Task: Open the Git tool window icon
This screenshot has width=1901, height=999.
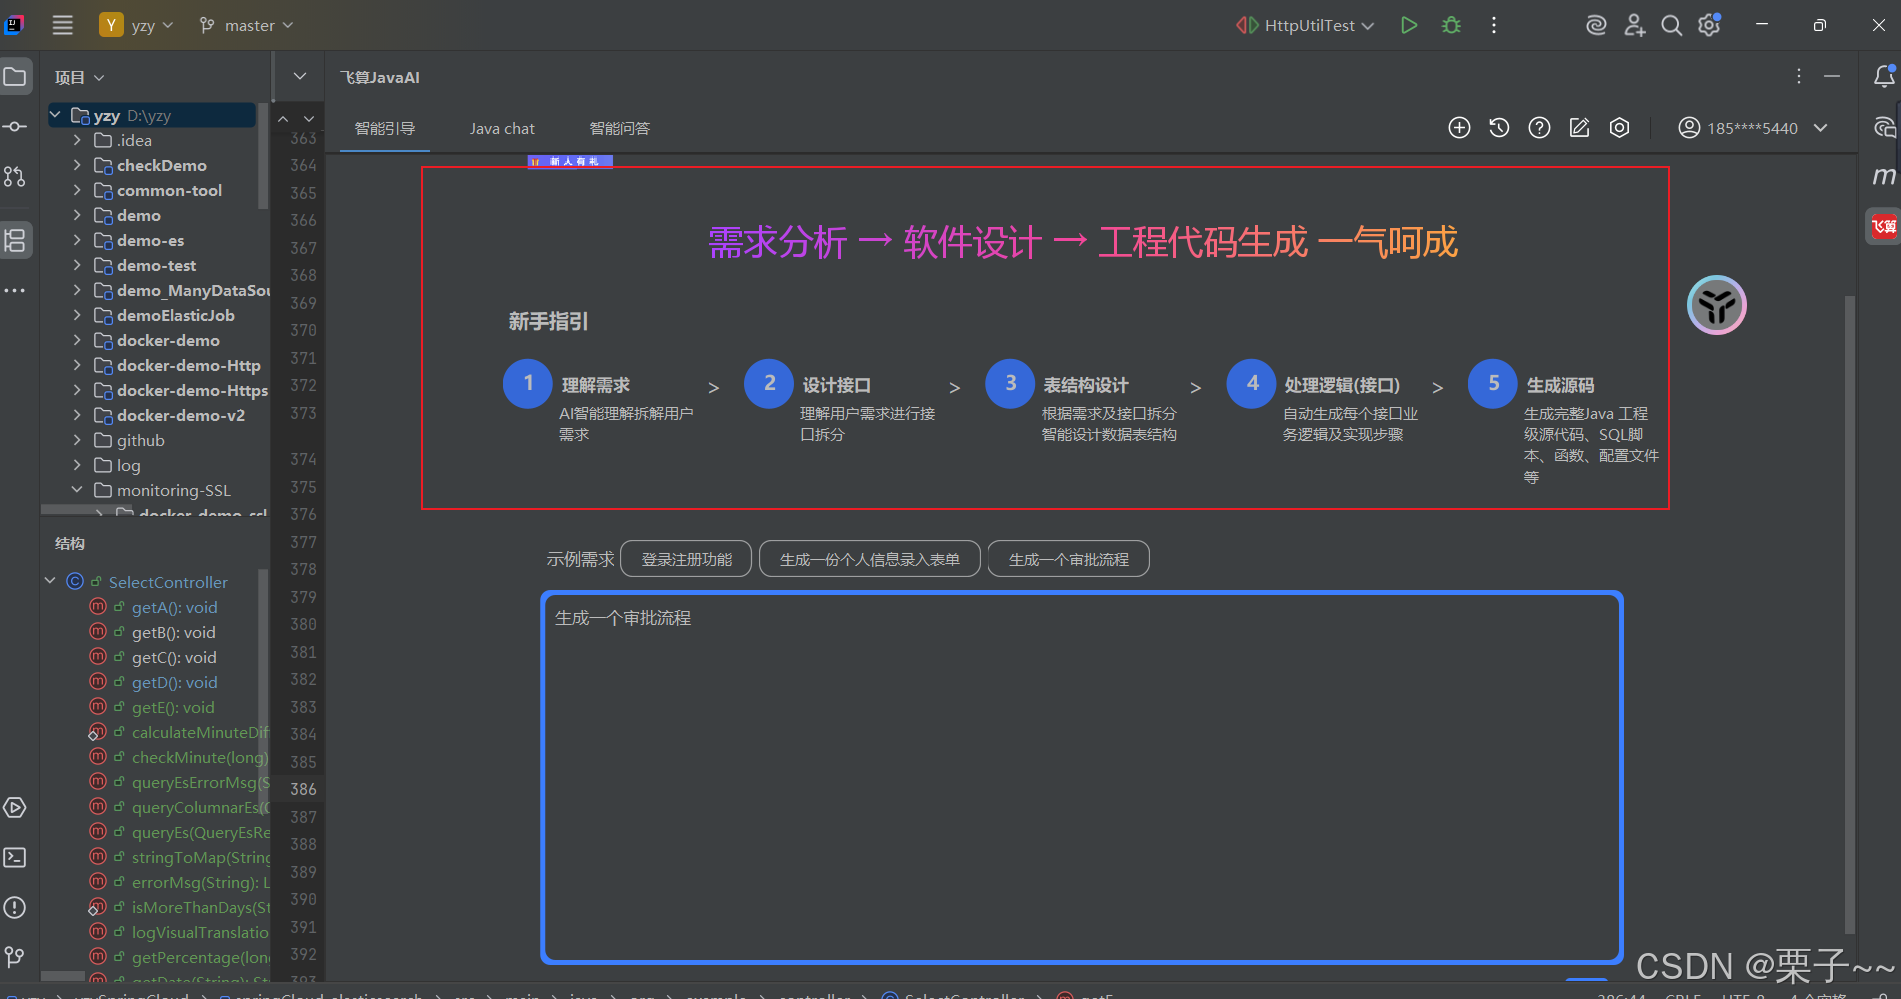Action: [15, 957]
